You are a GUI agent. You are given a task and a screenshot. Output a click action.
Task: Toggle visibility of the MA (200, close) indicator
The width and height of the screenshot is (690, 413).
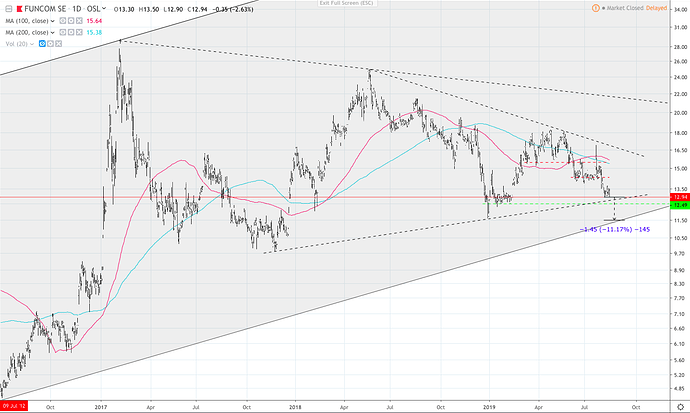[63, 32]
